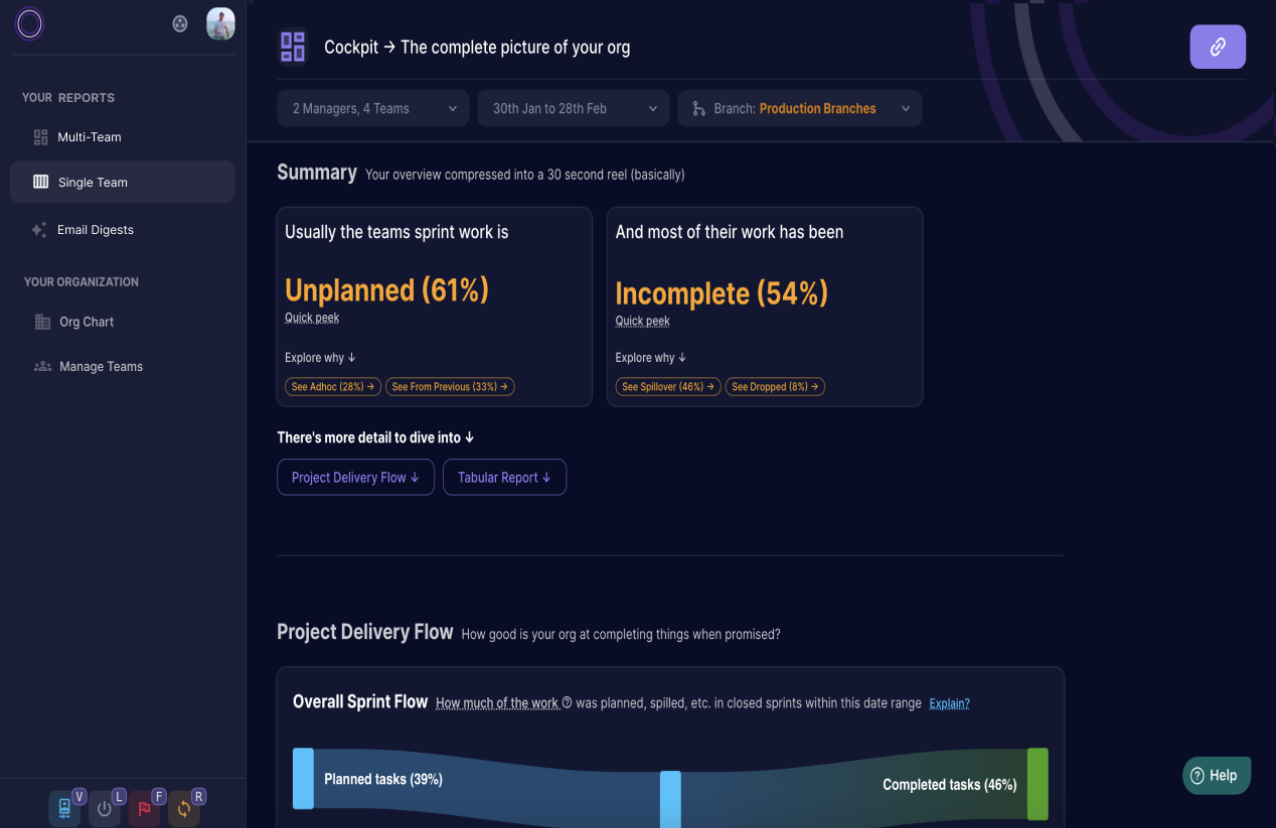This screenshot has height=828, width=1276.
Task: Go to Email Digests
Action: pyautogui.click(x=95, y=230)
